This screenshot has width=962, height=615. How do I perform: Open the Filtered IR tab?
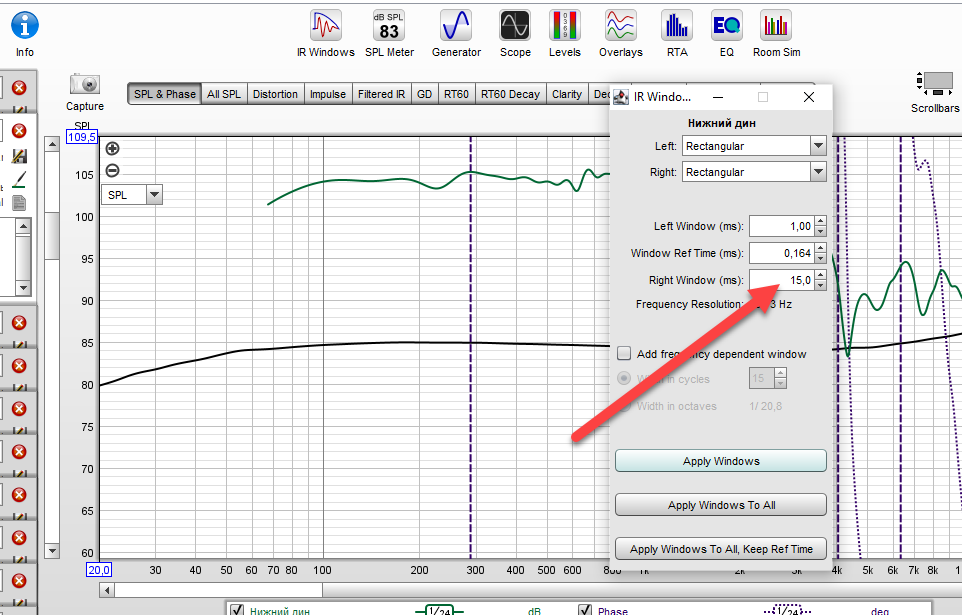coord(381,94)
